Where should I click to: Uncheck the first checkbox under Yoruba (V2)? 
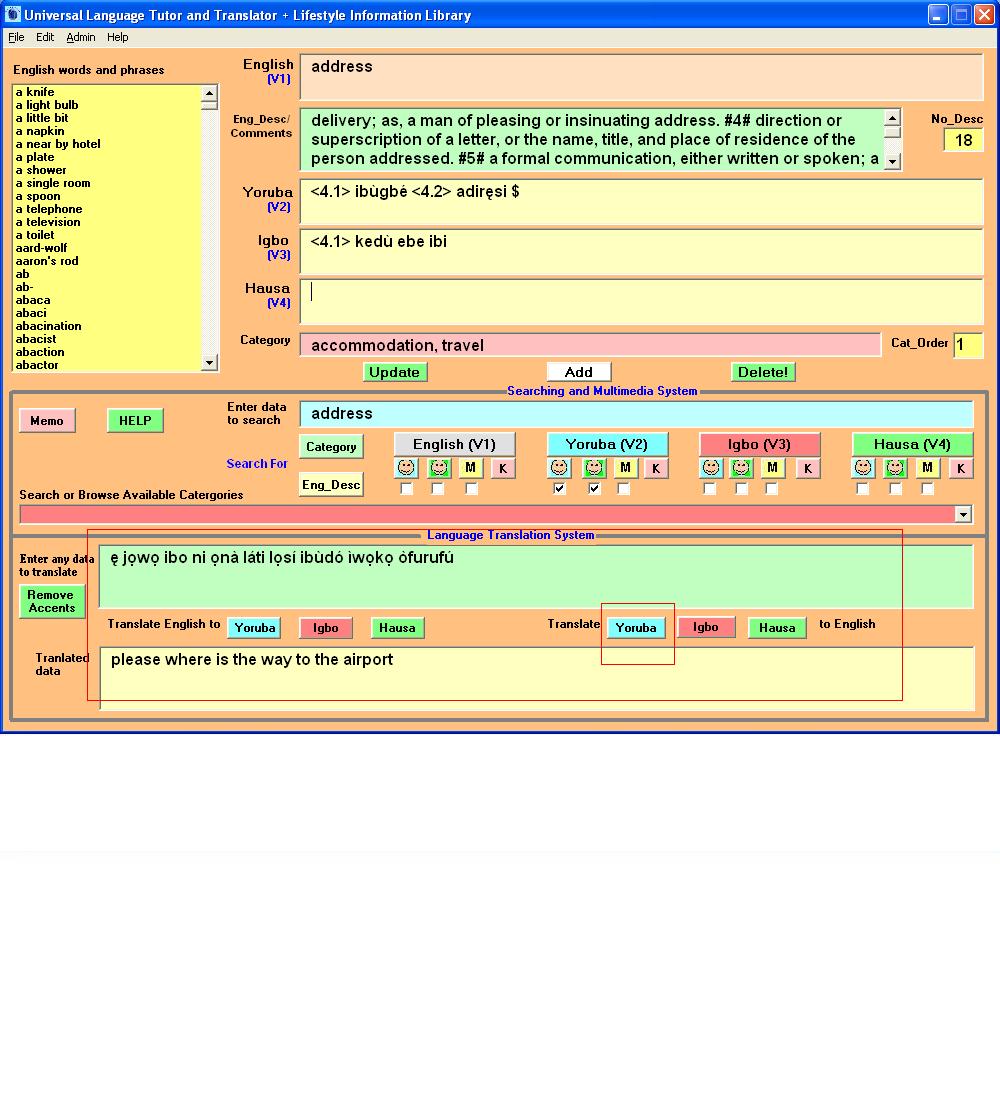pyautogui.click(x=560, y=489)
